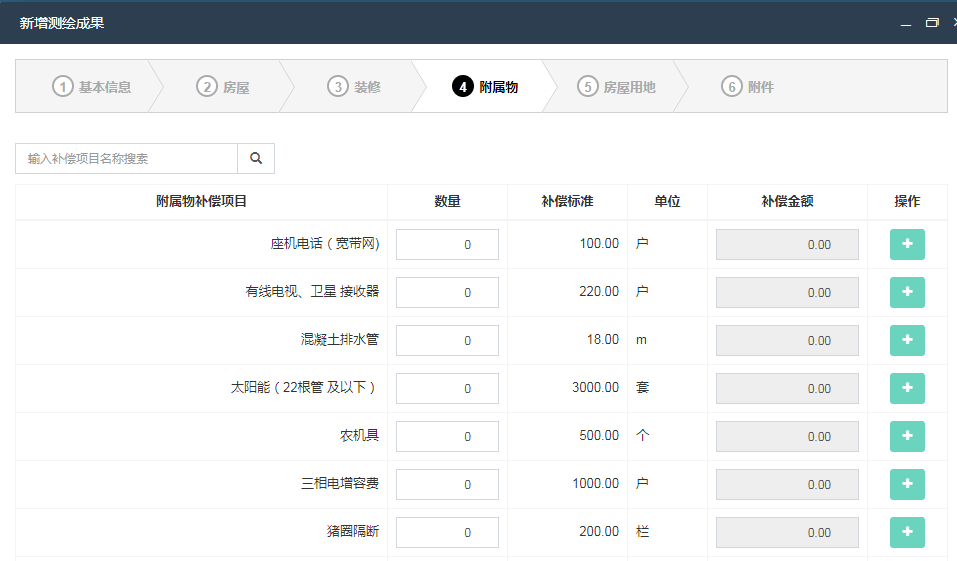Click the 500.00 compensation standard value
The height and width of the screenshot is (561, 957).
click(x=599, y=435)
